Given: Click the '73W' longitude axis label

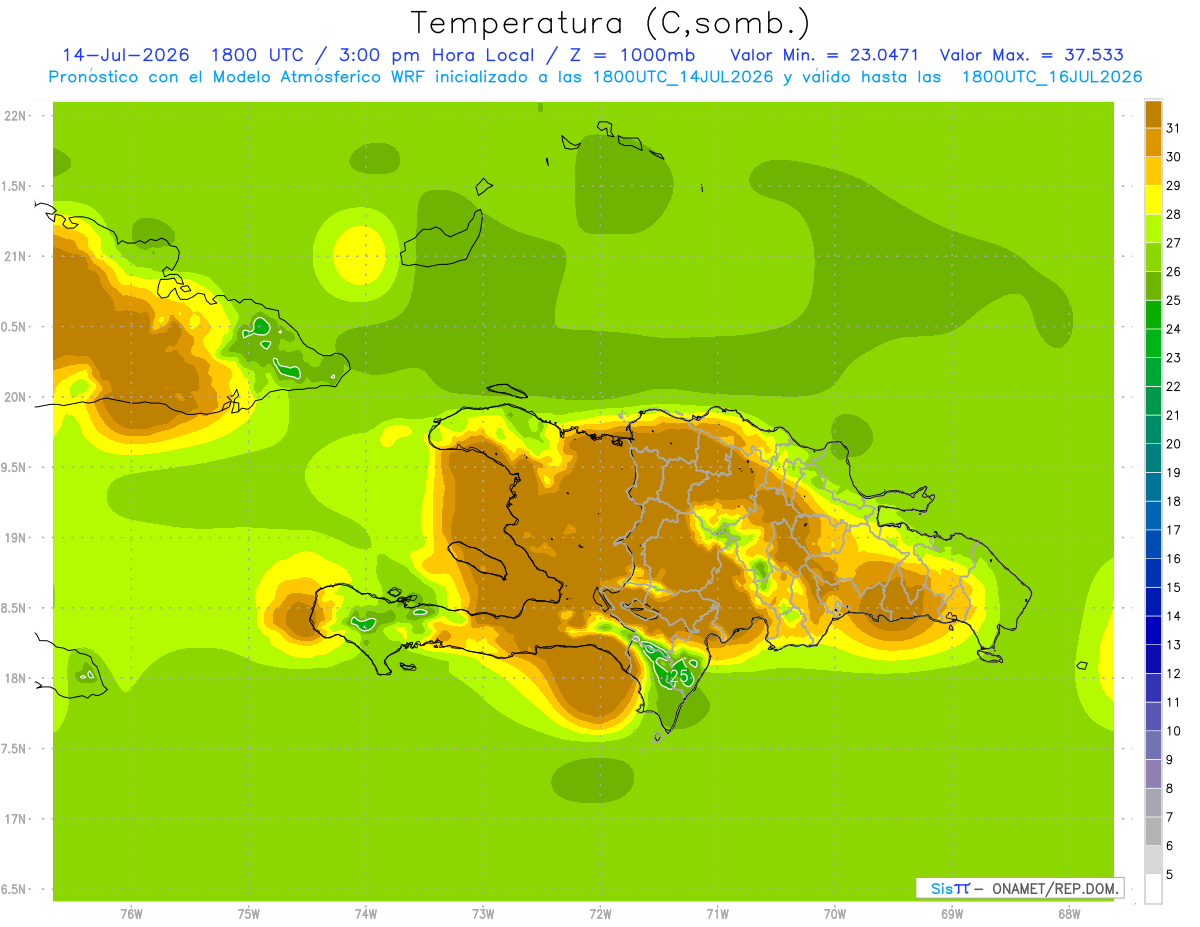Looking at the screenshot, I should (483, 913).
